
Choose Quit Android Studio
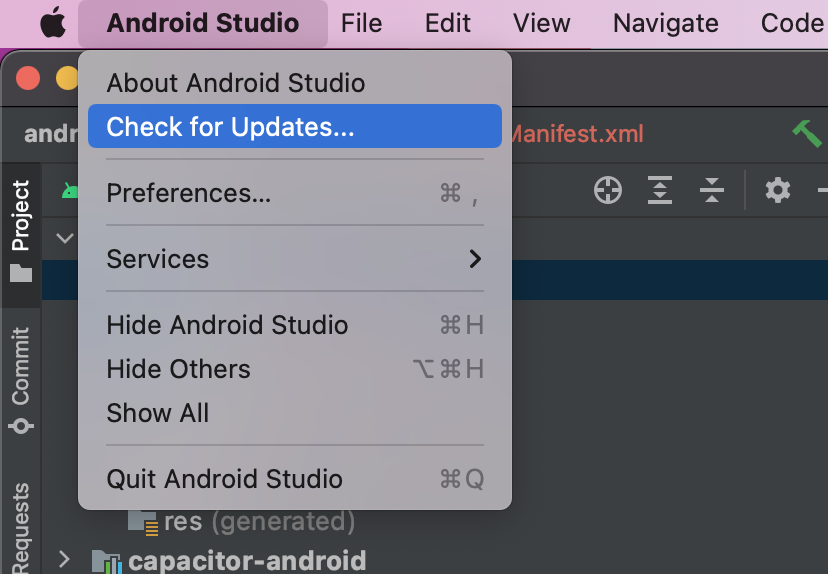[x=224, y=479]
